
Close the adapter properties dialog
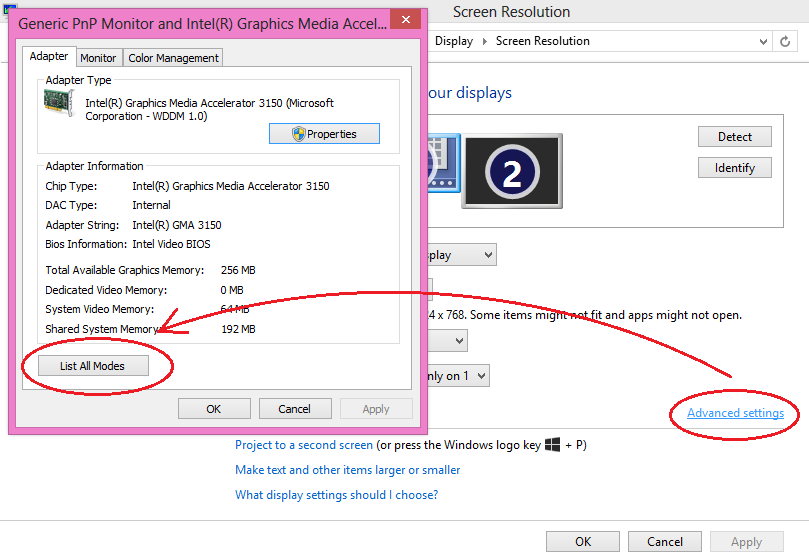pos(404,21)
